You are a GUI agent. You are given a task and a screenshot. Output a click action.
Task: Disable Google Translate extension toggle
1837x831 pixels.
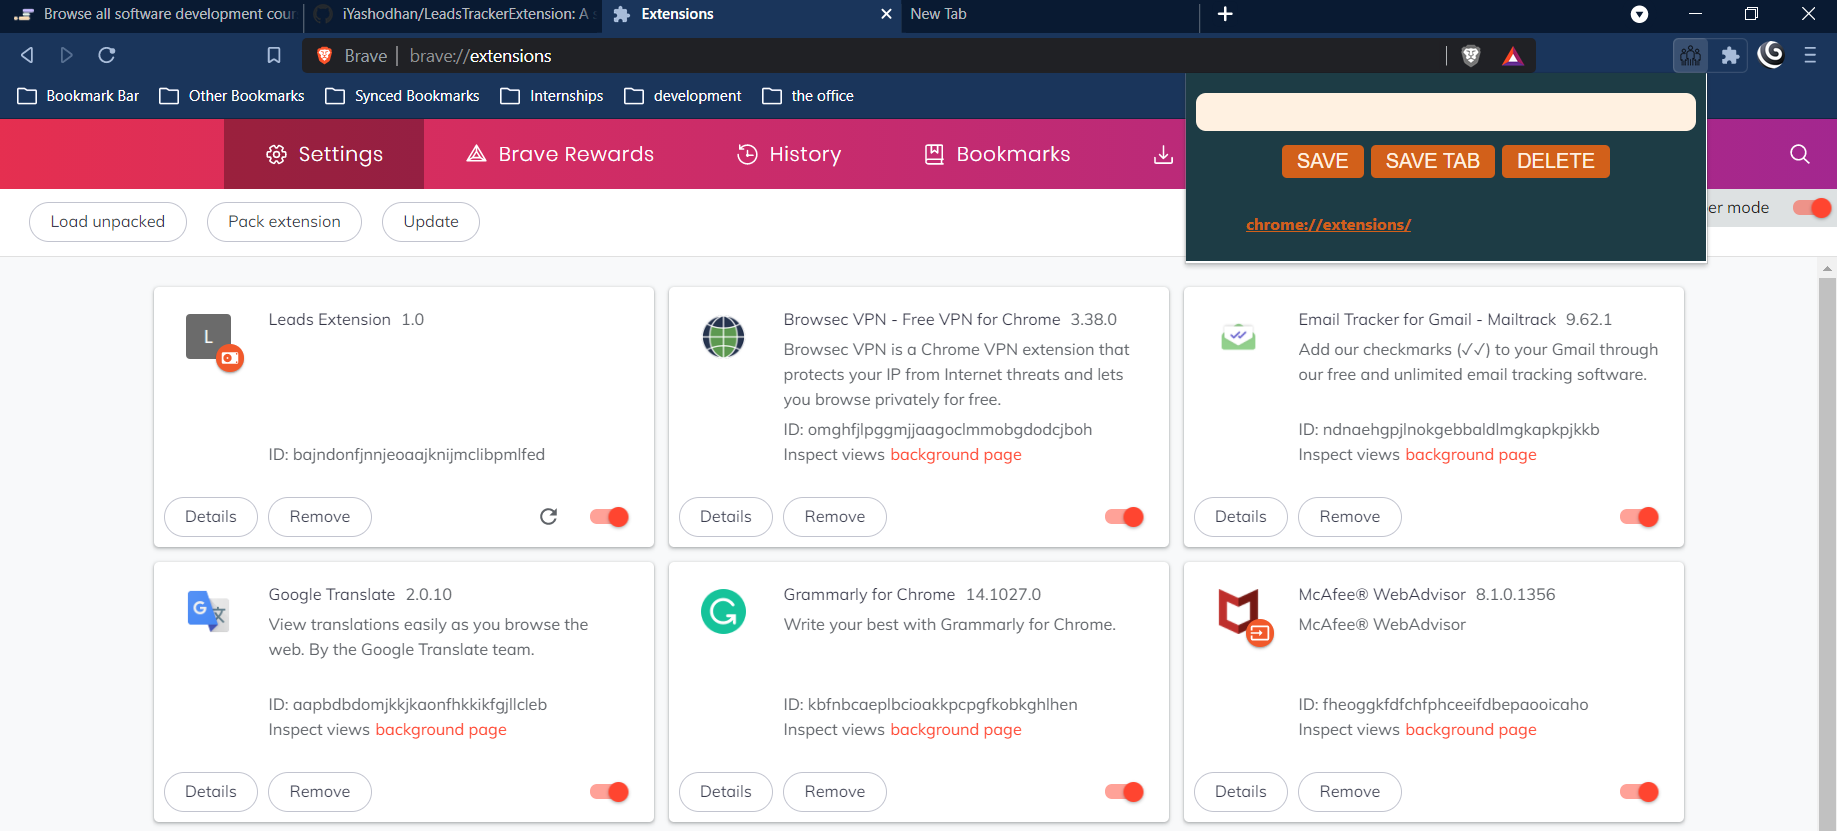click(x=609, y=792)
